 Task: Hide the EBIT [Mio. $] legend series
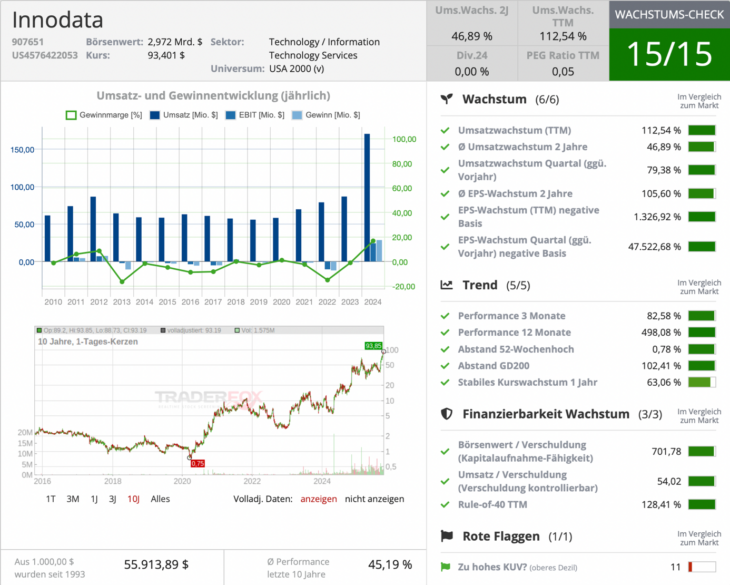point(255,116)
